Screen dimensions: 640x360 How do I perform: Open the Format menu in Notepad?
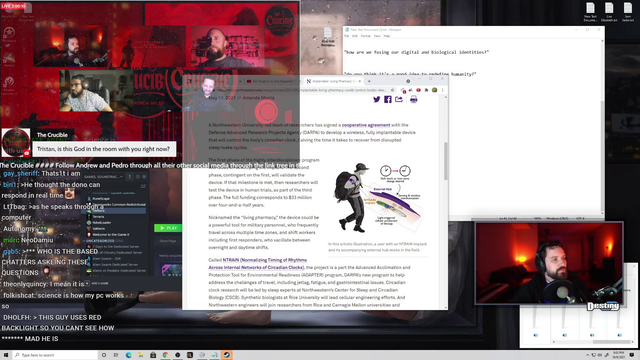click(365, 36)
